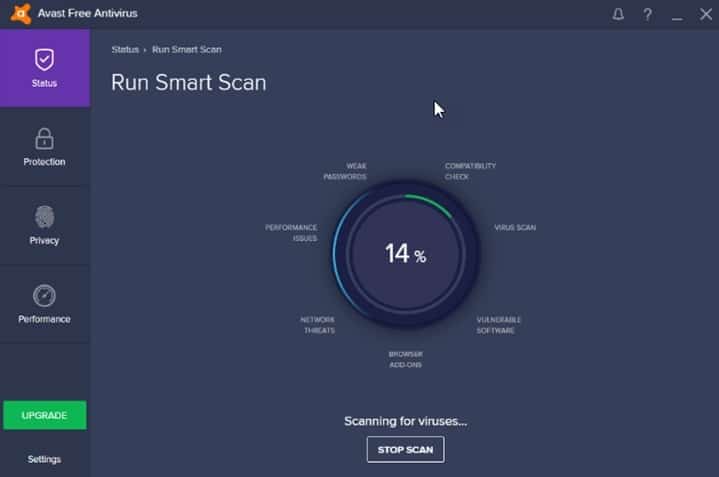Open the Performance sidebar tab label
This screenshot has height=477, width=719.
tap(44, 319)
